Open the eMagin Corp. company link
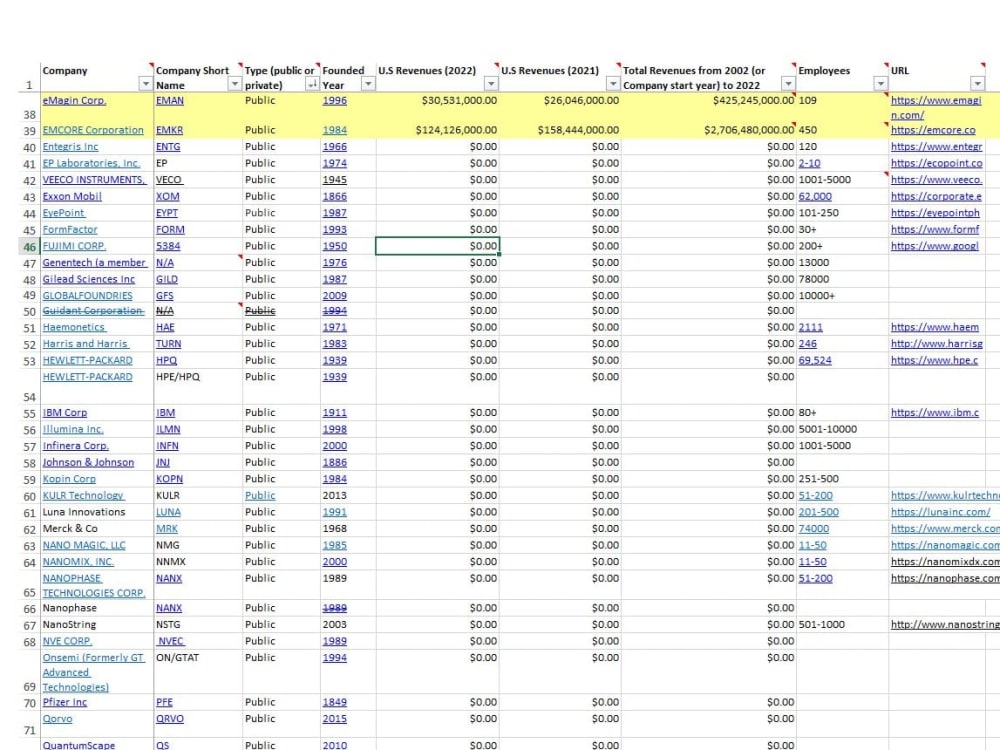 74,101
